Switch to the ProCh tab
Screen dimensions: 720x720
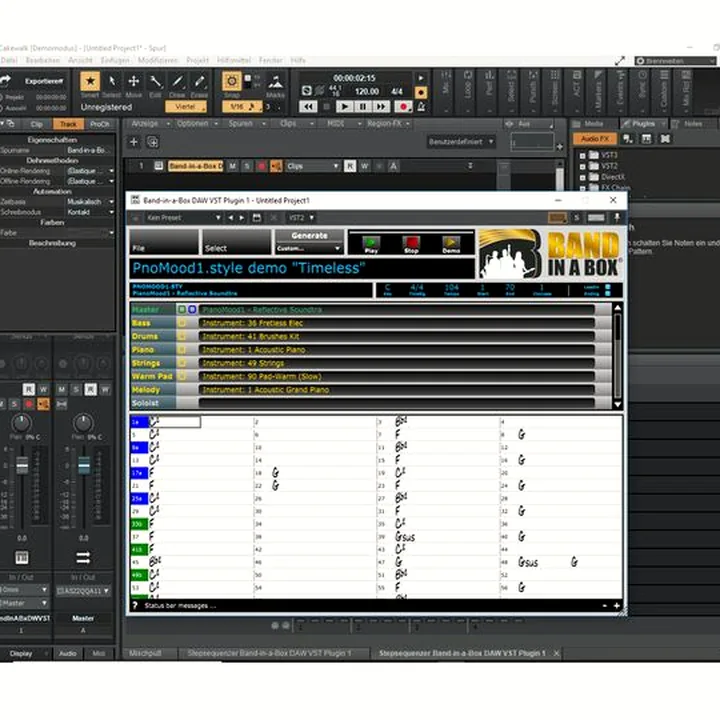point(100,124)
